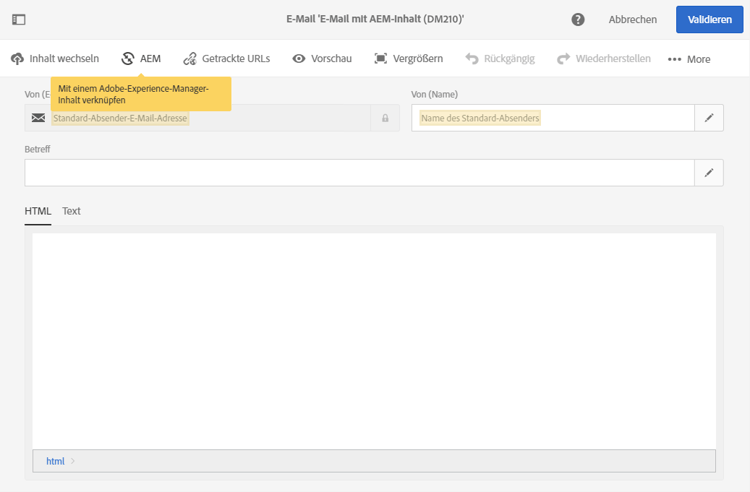The width and height of the screenshot is (750, 492).
Task: Click the lock icon in sender address field
Action: tap(385, 118)
